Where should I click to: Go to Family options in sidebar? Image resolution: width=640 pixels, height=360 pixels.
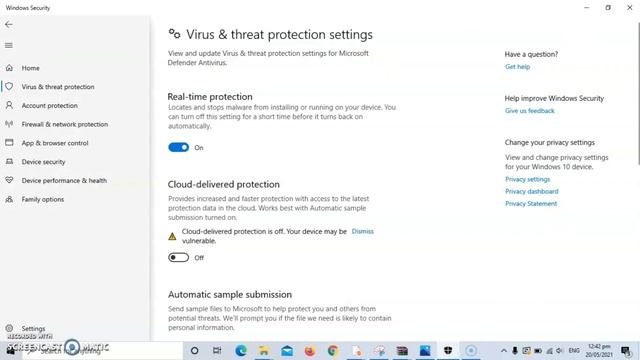pos(43,199)
